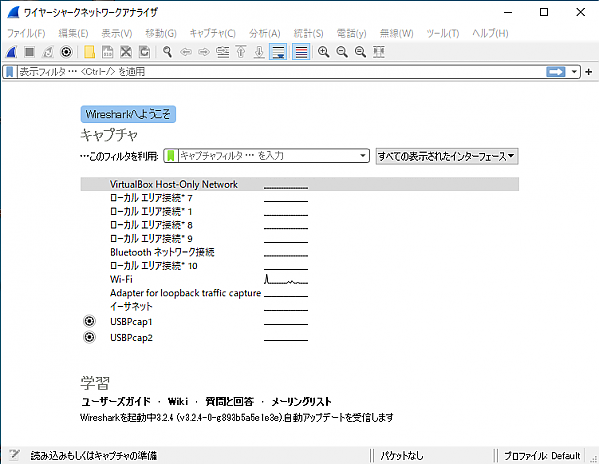Reload the capture file icon

pos(144,52)
